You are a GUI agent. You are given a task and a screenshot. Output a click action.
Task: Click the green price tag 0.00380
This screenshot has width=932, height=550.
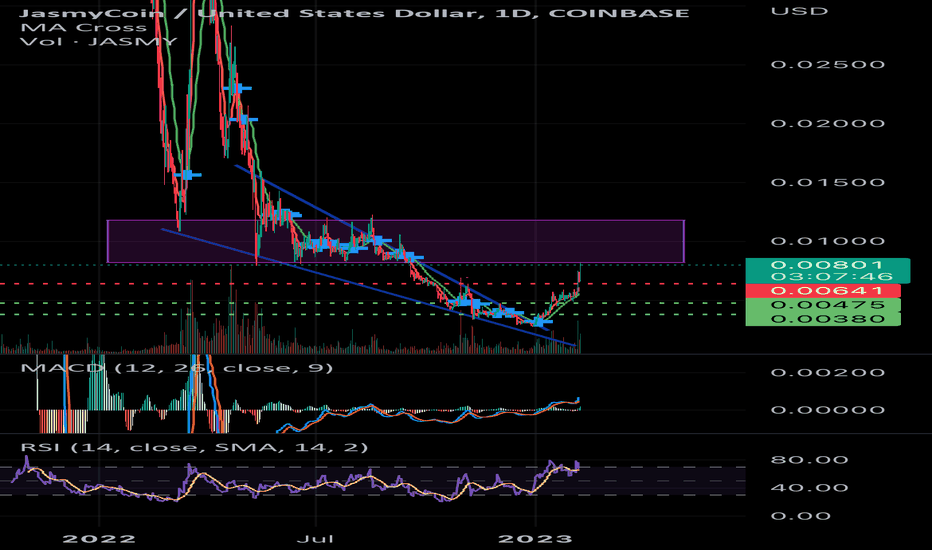pyautogui.click(x=823, y=319)
